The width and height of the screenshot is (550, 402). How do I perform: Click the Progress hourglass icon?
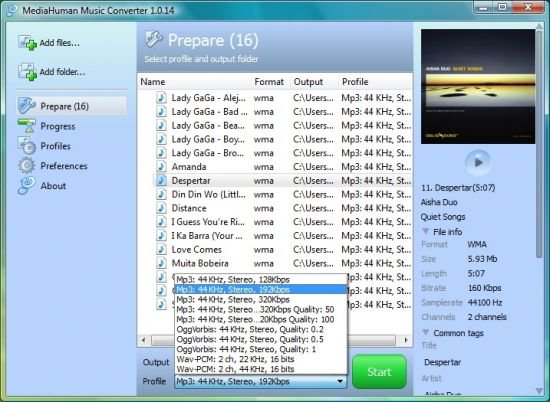click(x=27, y=126)
